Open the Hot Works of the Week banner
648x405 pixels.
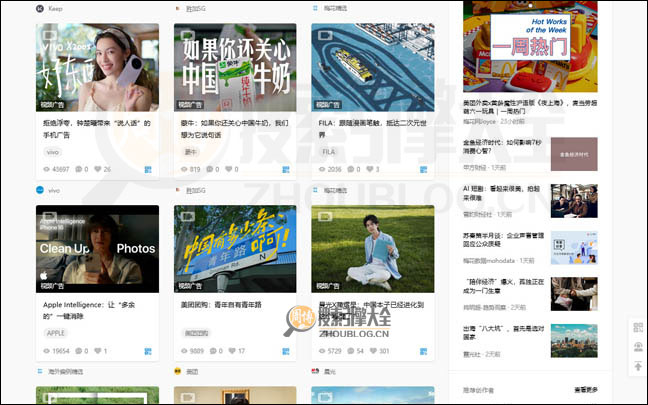530,46
